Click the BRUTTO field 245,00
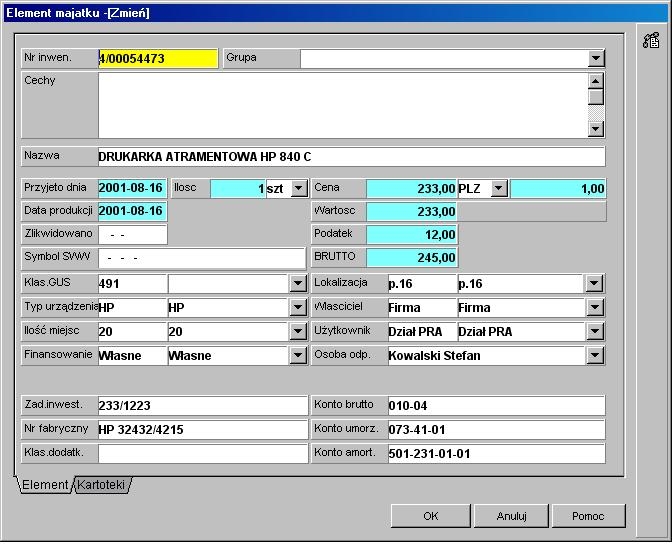Screen dimensions: 672x547 (x=411, y=258)
